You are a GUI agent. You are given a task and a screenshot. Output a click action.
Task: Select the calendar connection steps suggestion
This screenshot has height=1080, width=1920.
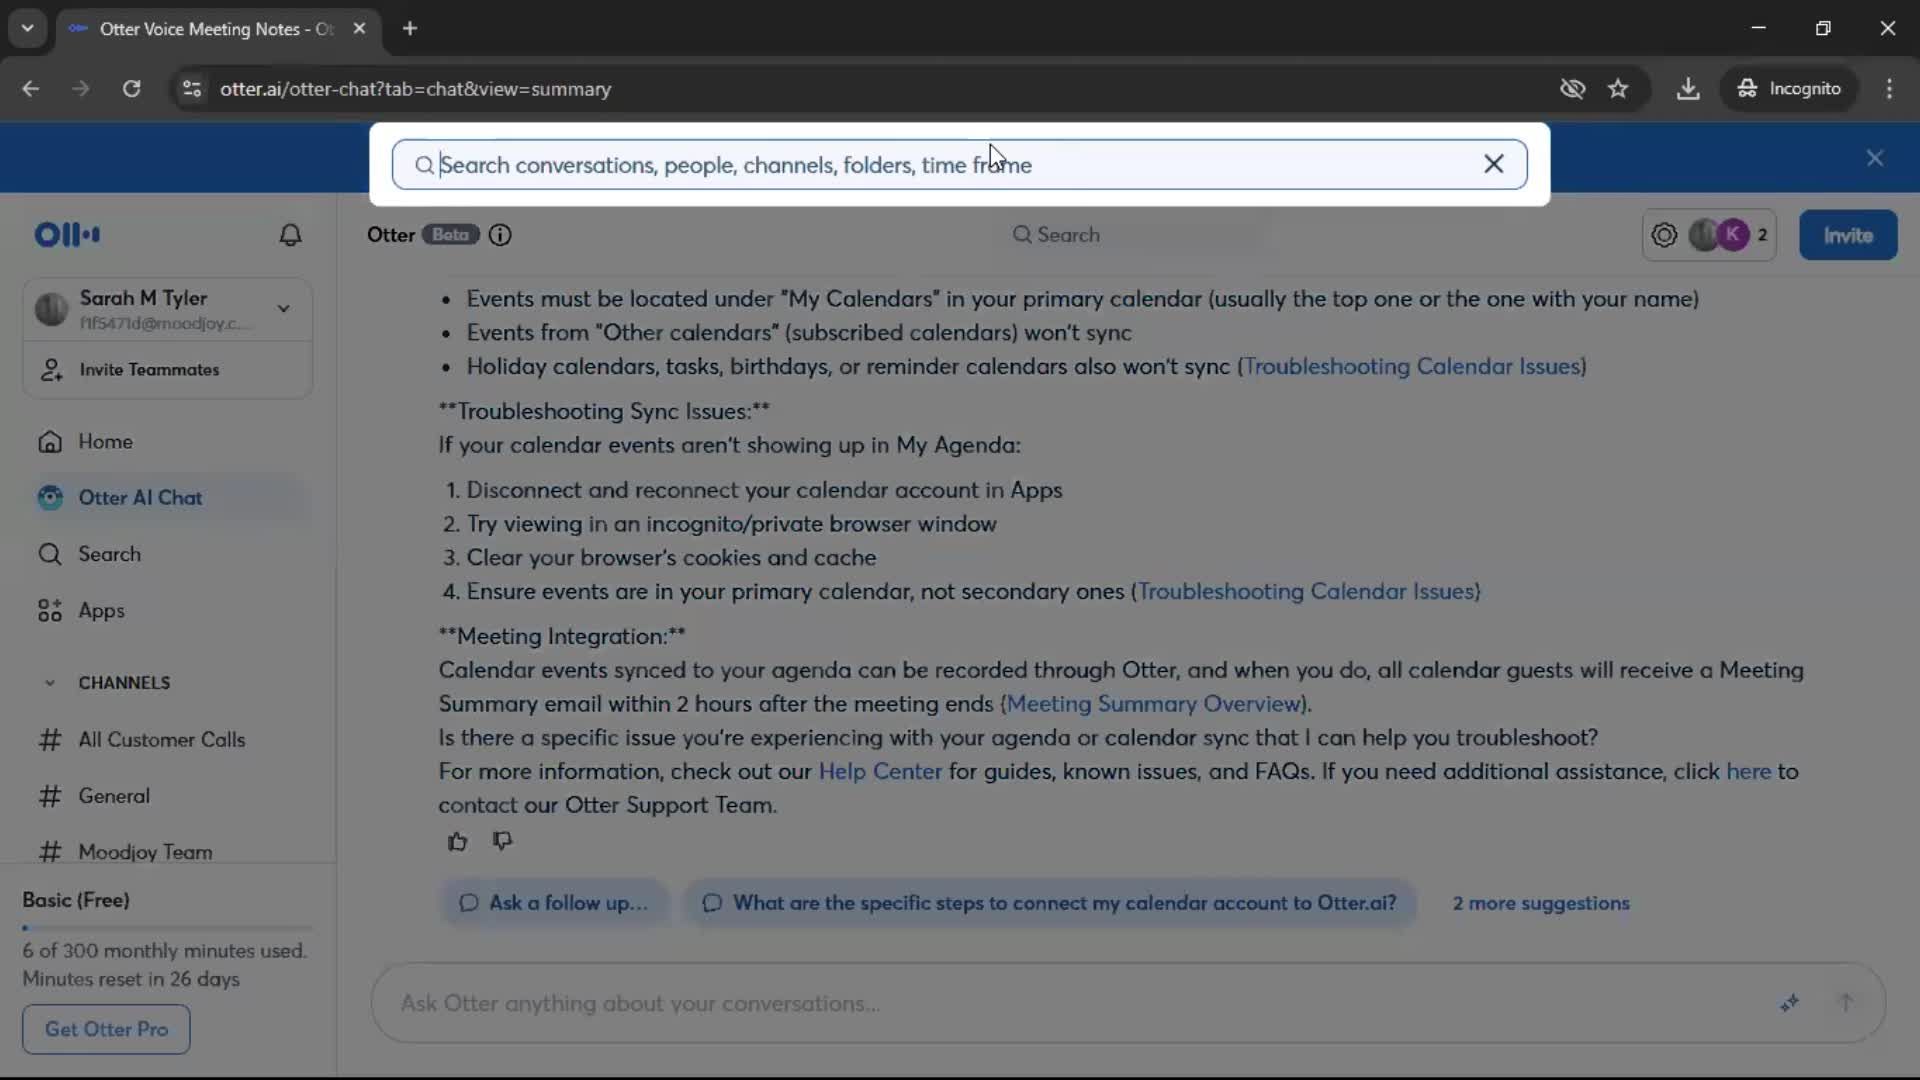coord(1049,903)
